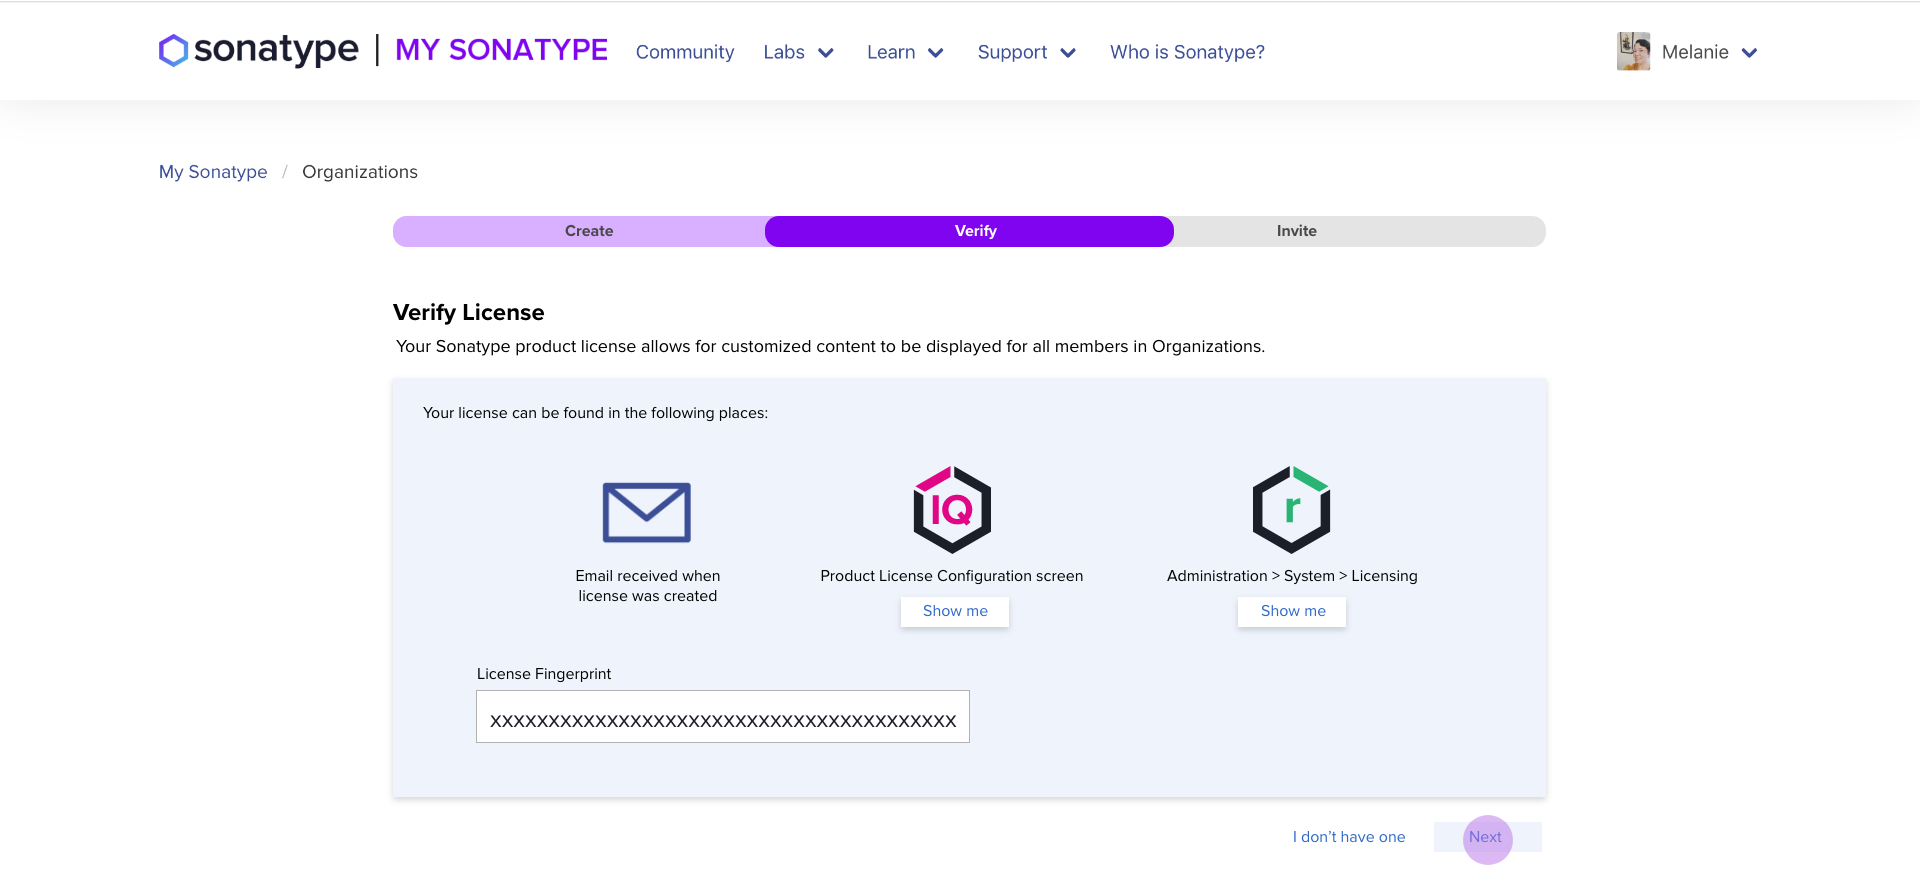Click the Nexus Repository 'r' hexagon icon
The height and width of the screenshot is (895, 1920).
1292,510
